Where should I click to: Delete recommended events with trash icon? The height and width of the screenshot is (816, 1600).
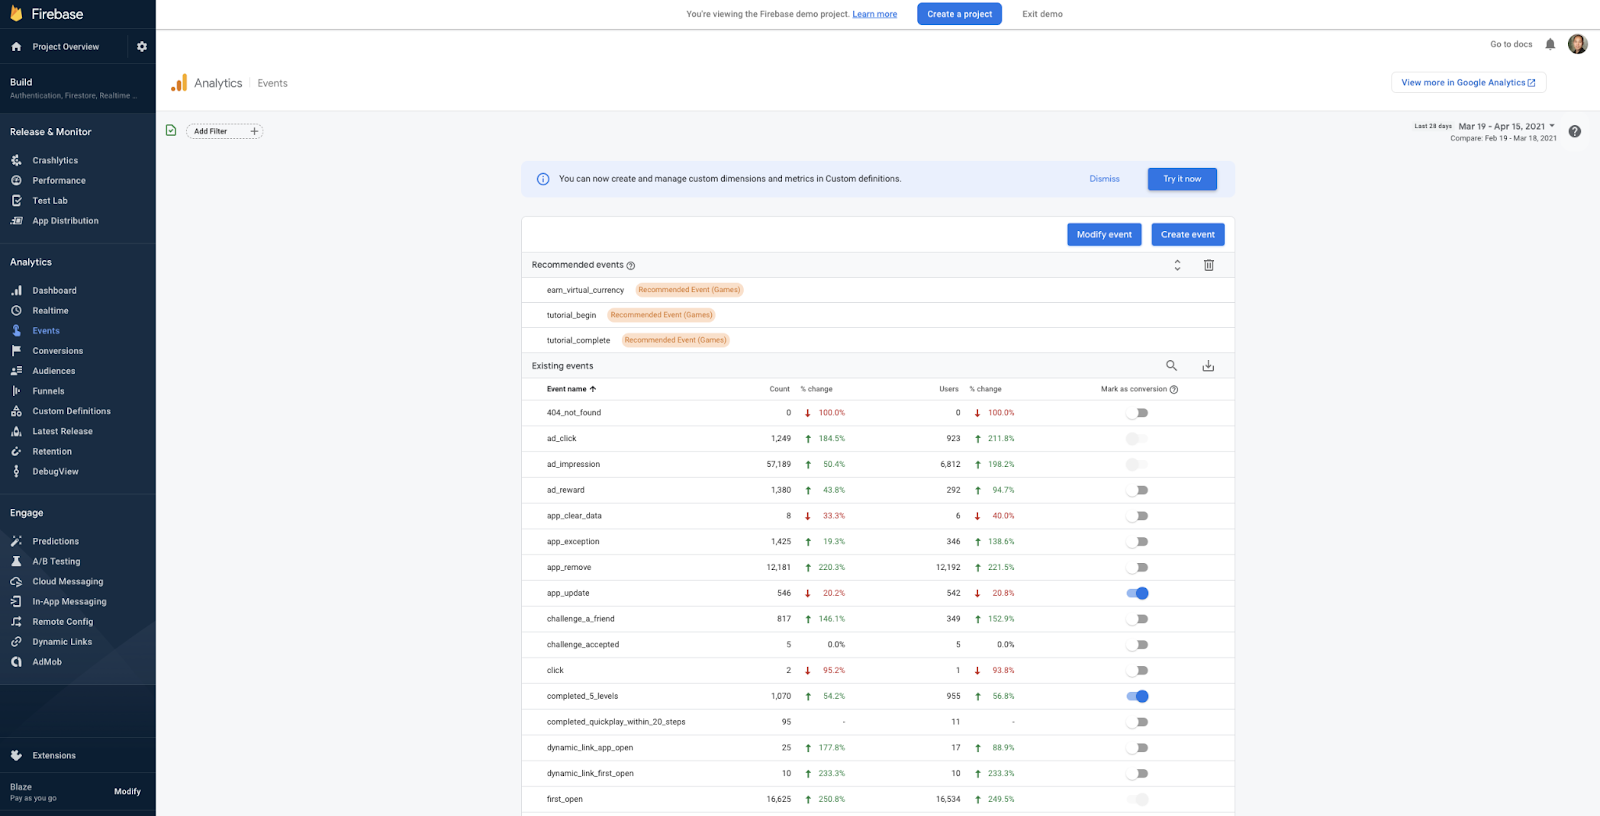click(x=1208, y=265)
